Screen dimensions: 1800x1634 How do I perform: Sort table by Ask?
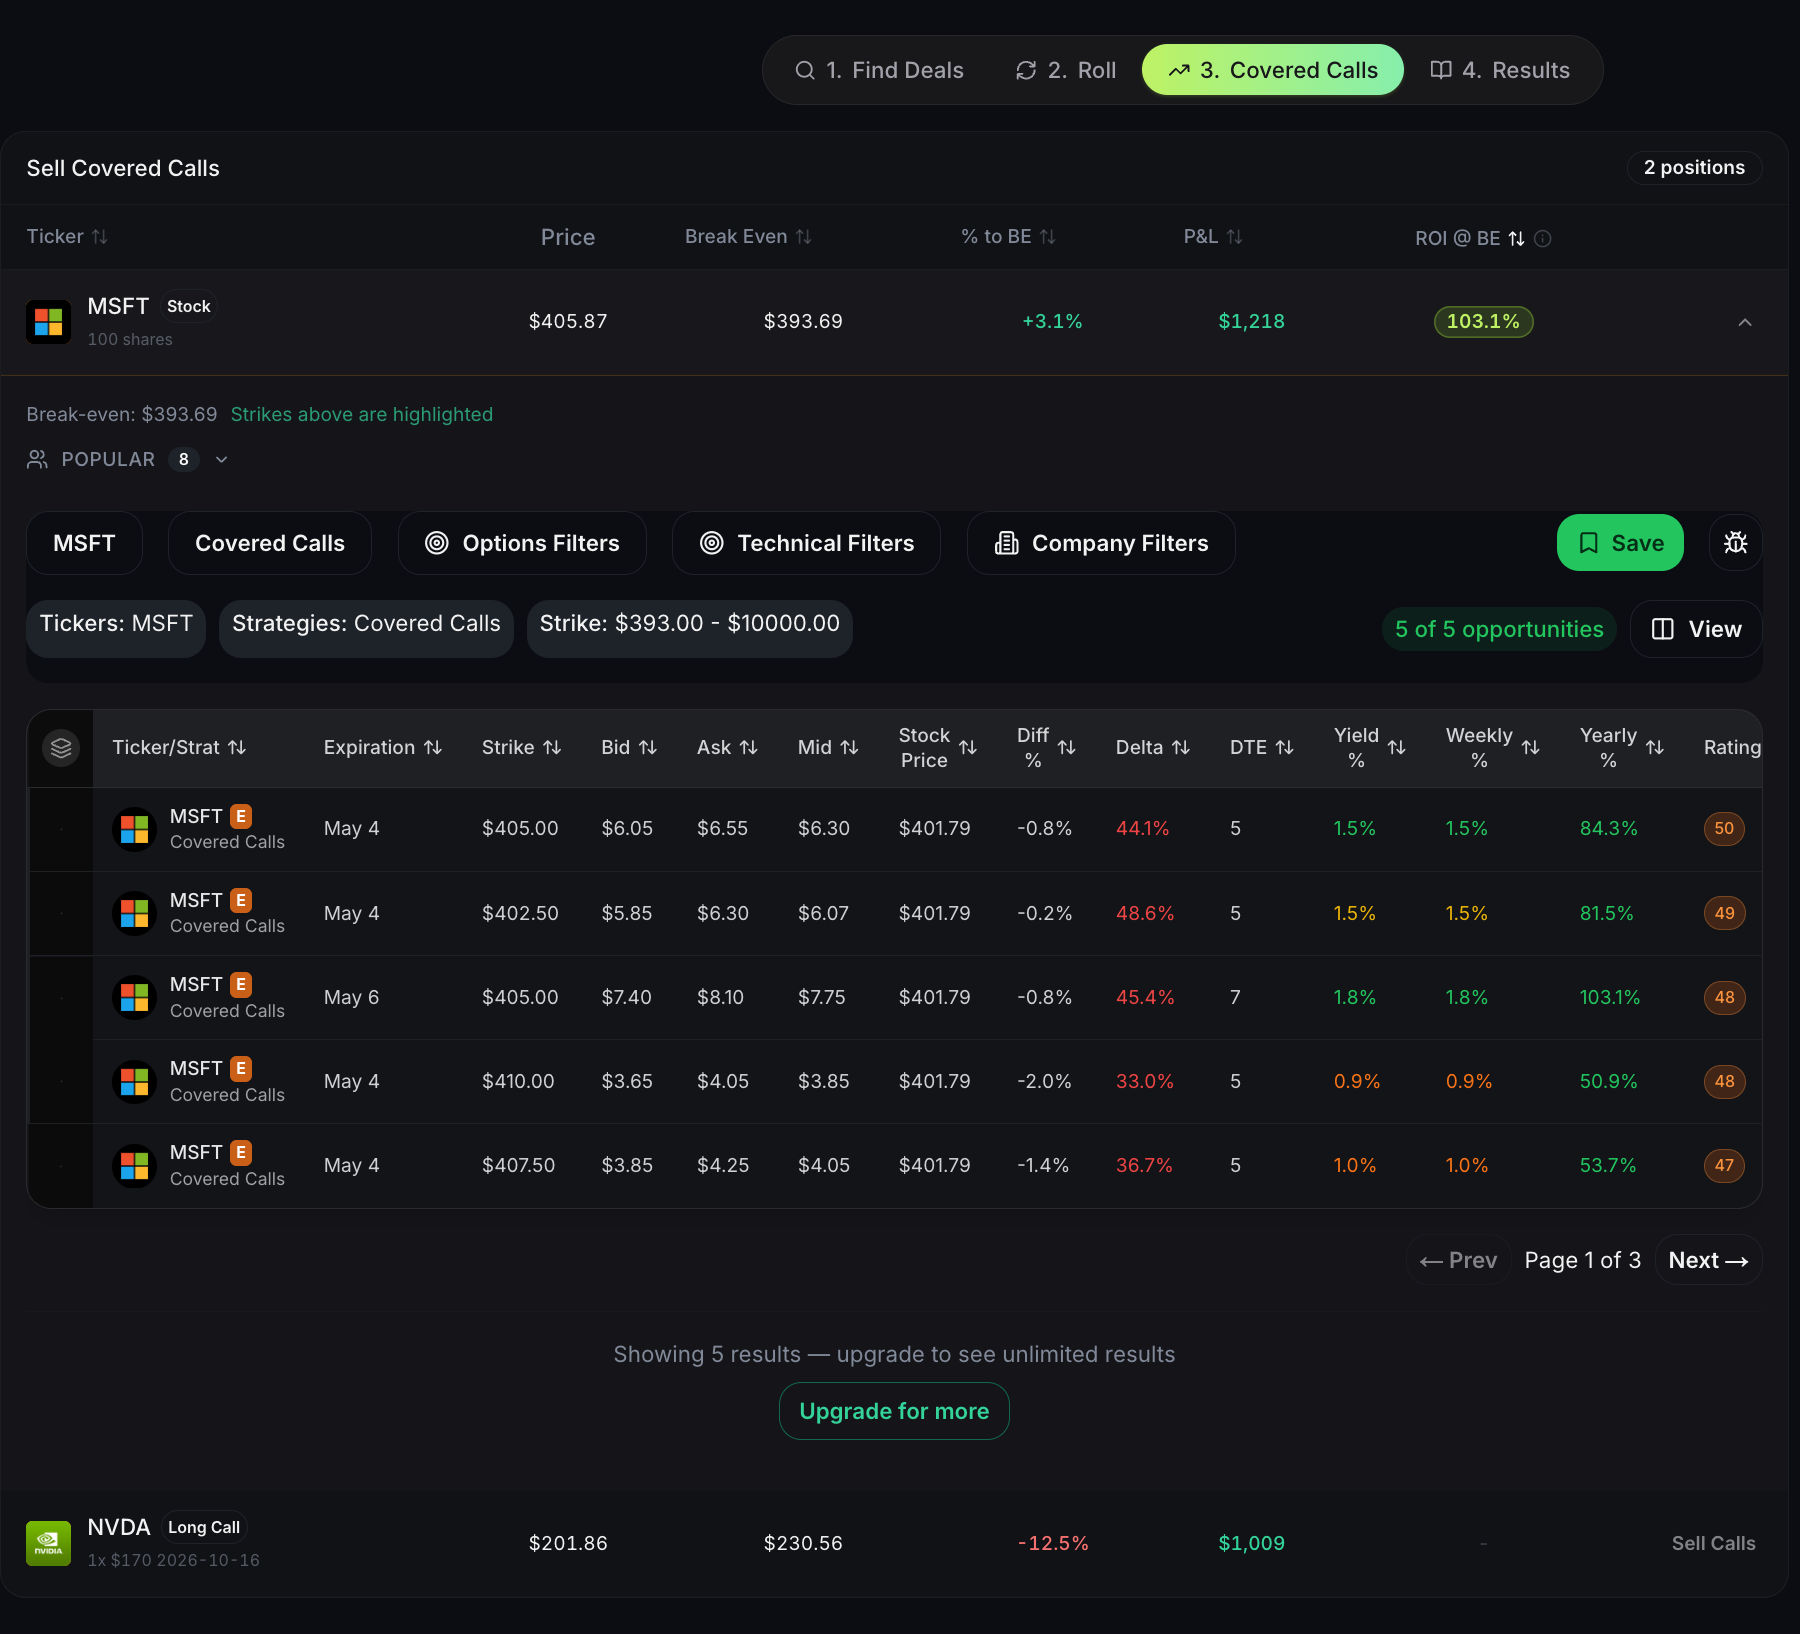(x=727, y=747)
